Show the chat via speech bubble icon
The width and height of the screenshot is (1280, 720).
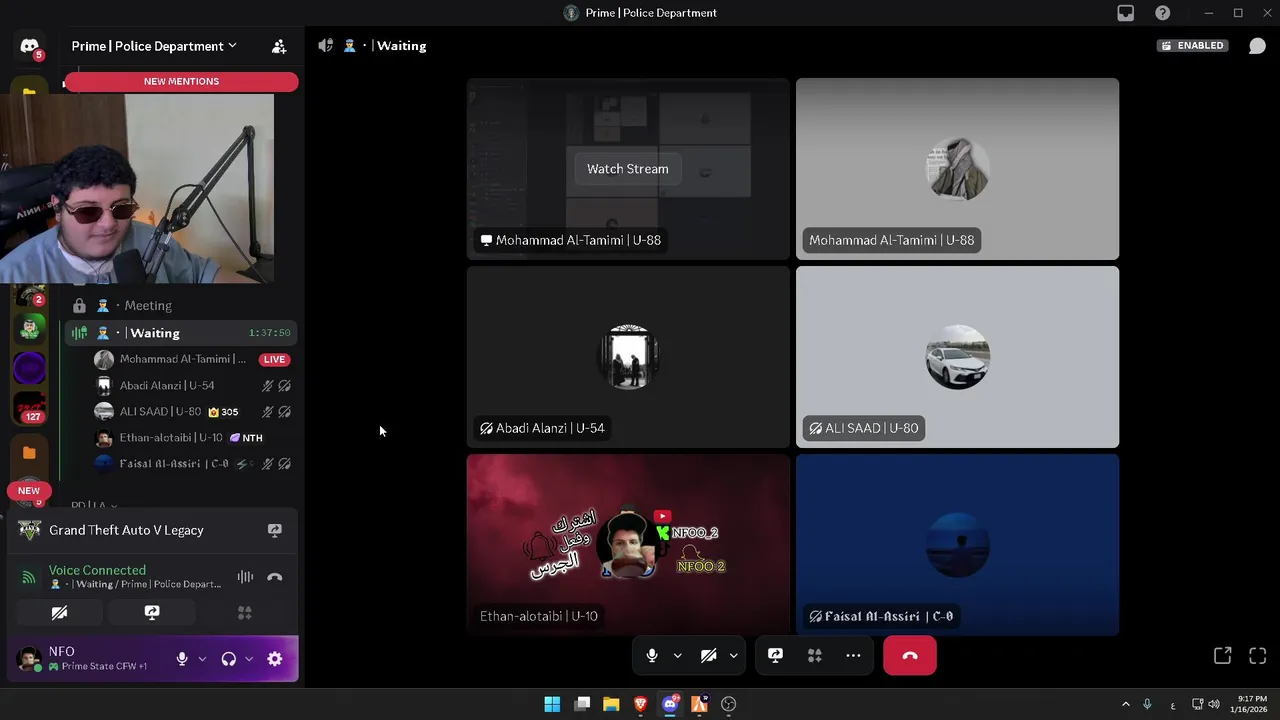point(1257,46)
